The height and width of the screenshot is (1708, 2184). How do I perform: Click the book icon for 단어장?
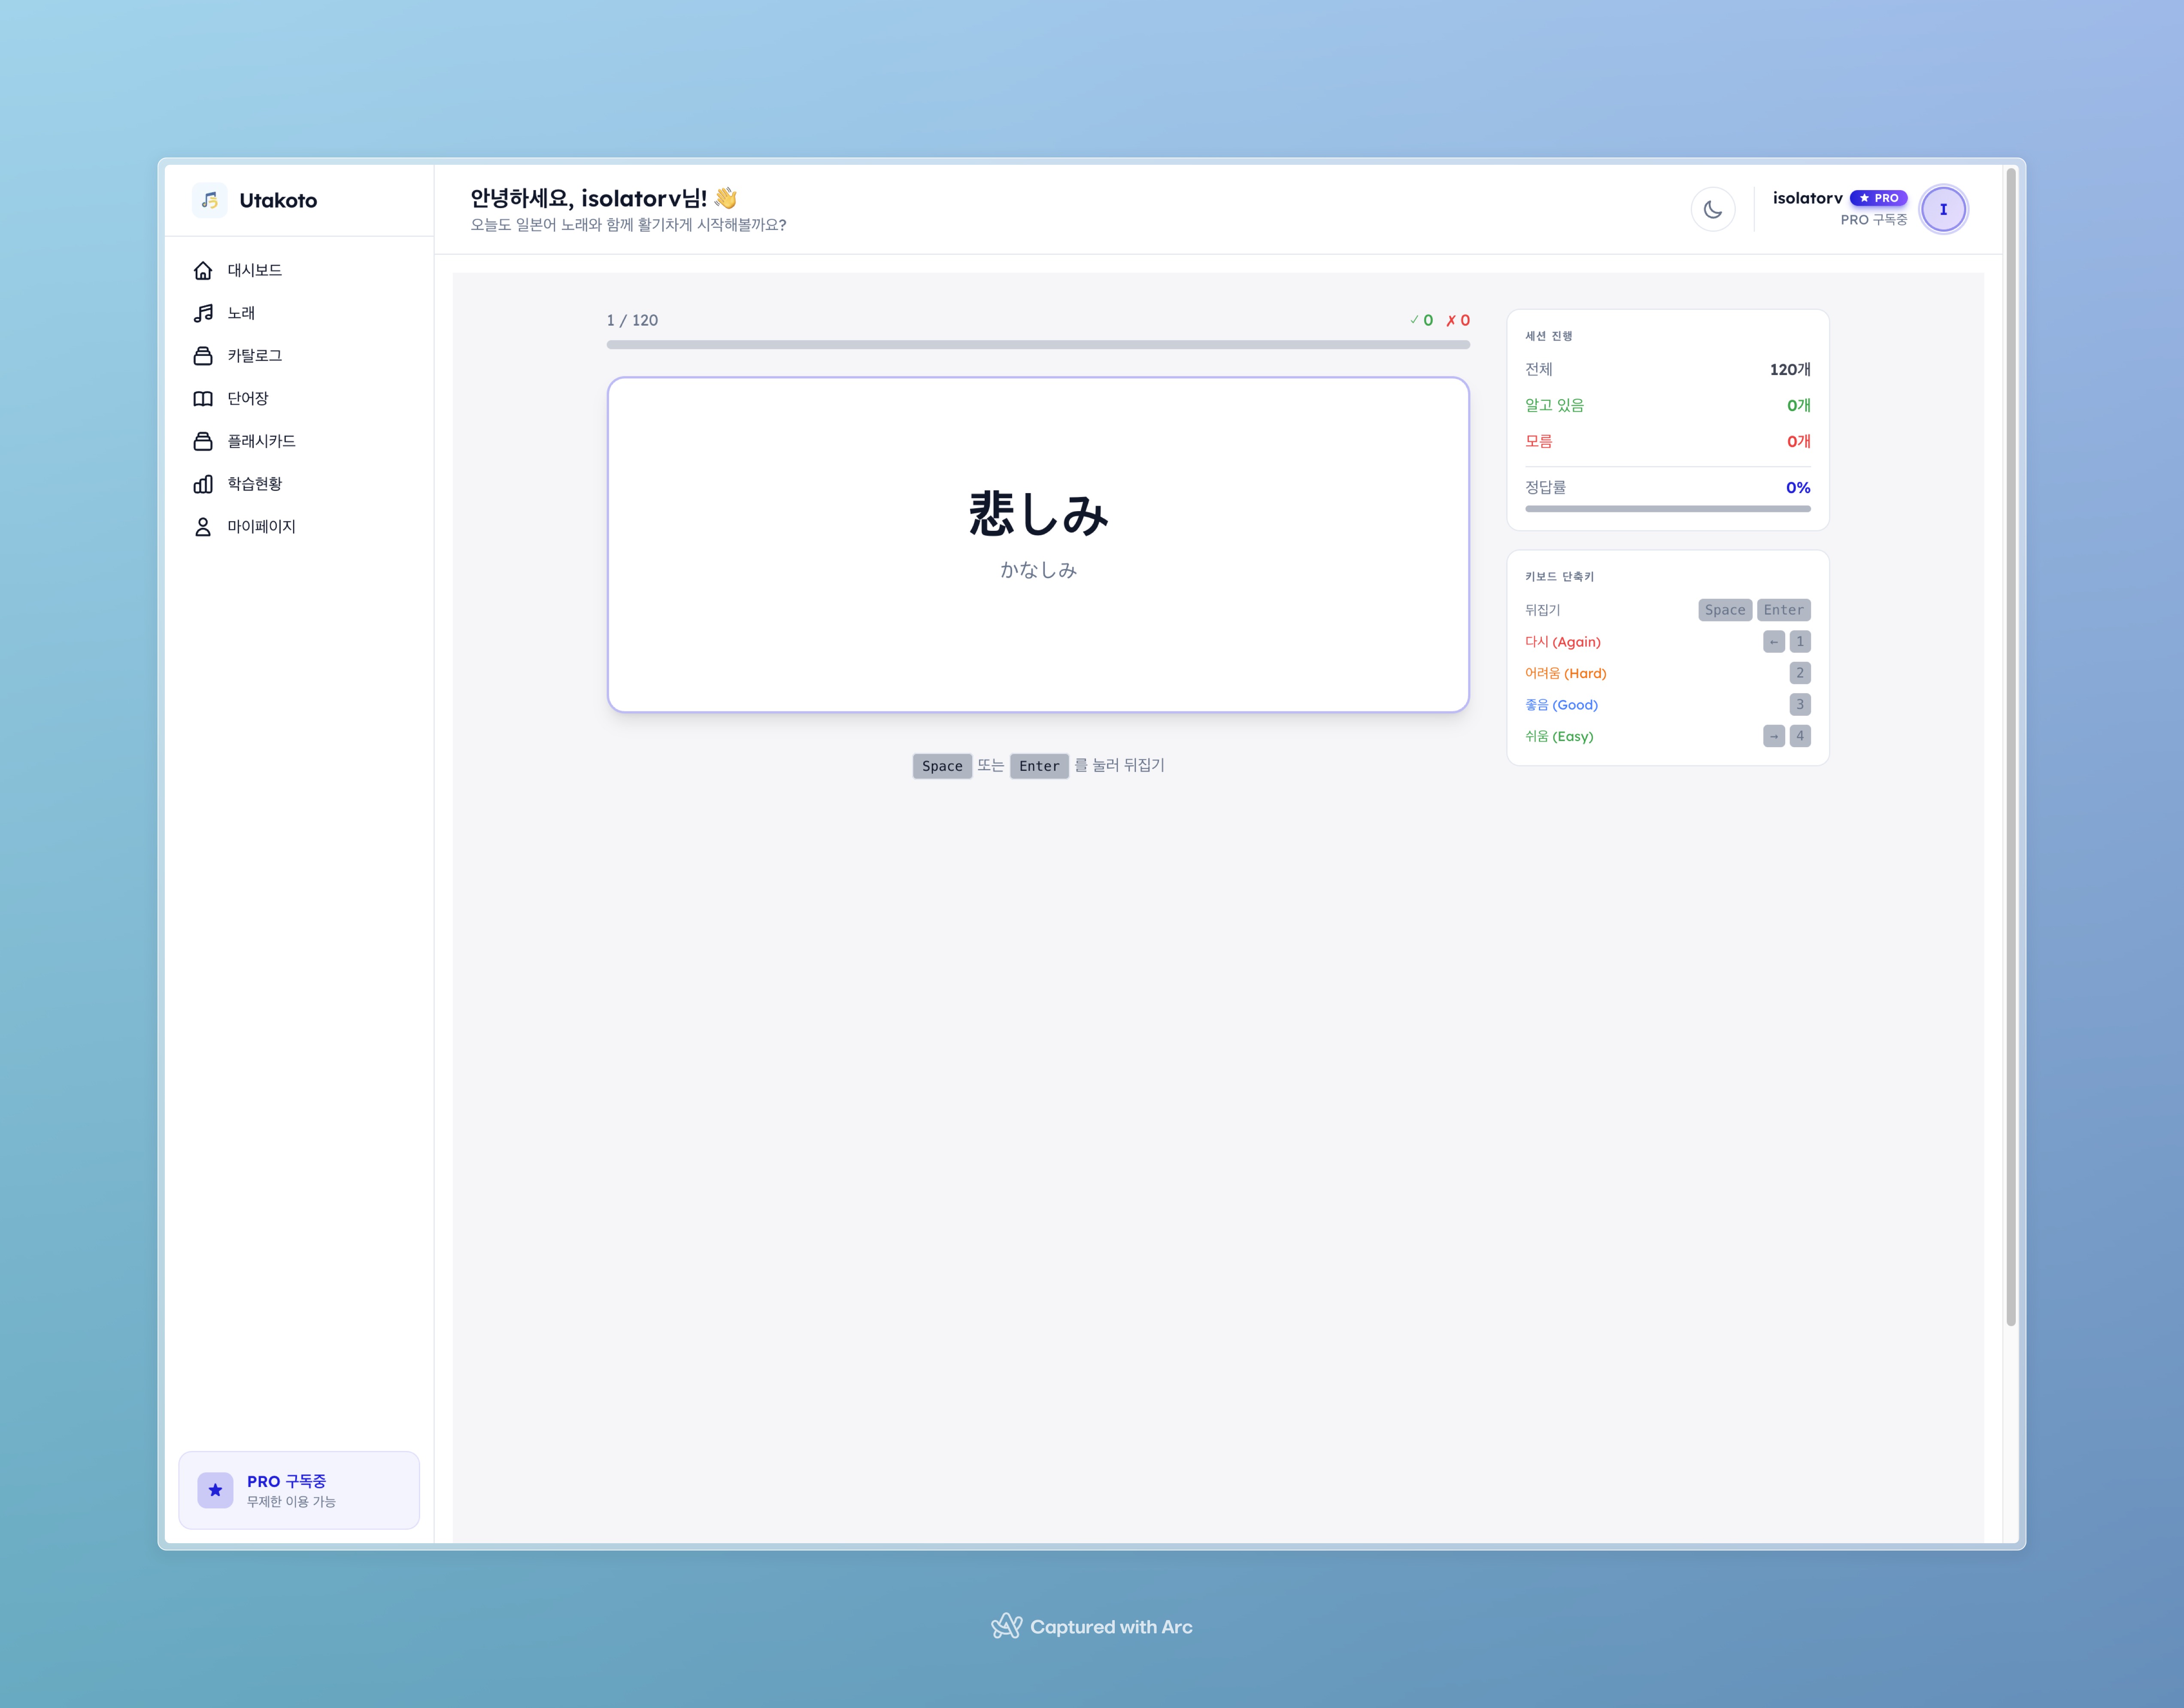click(203, 398)
